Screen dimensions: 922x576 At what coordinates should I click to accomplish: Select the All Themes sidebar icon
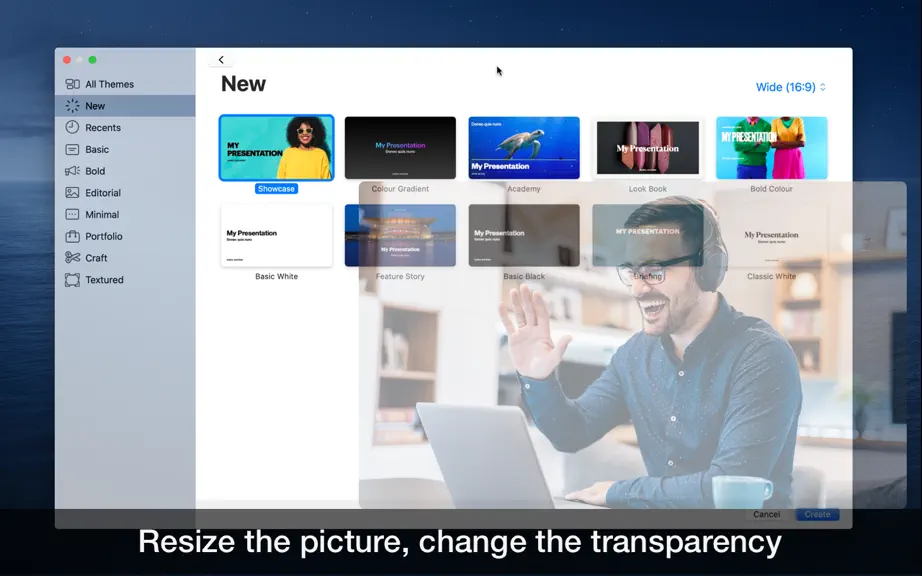pos(72,84)
